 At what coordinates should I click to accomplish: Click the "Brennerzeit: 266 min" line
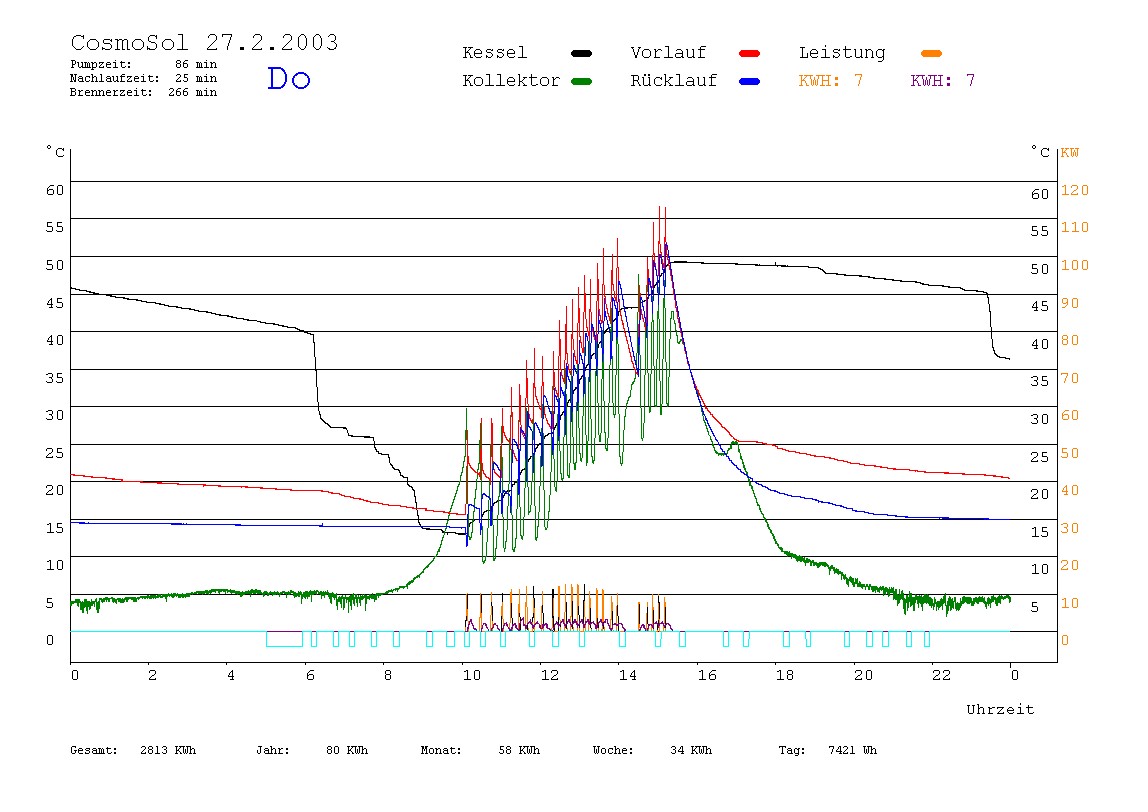point(144,92)
